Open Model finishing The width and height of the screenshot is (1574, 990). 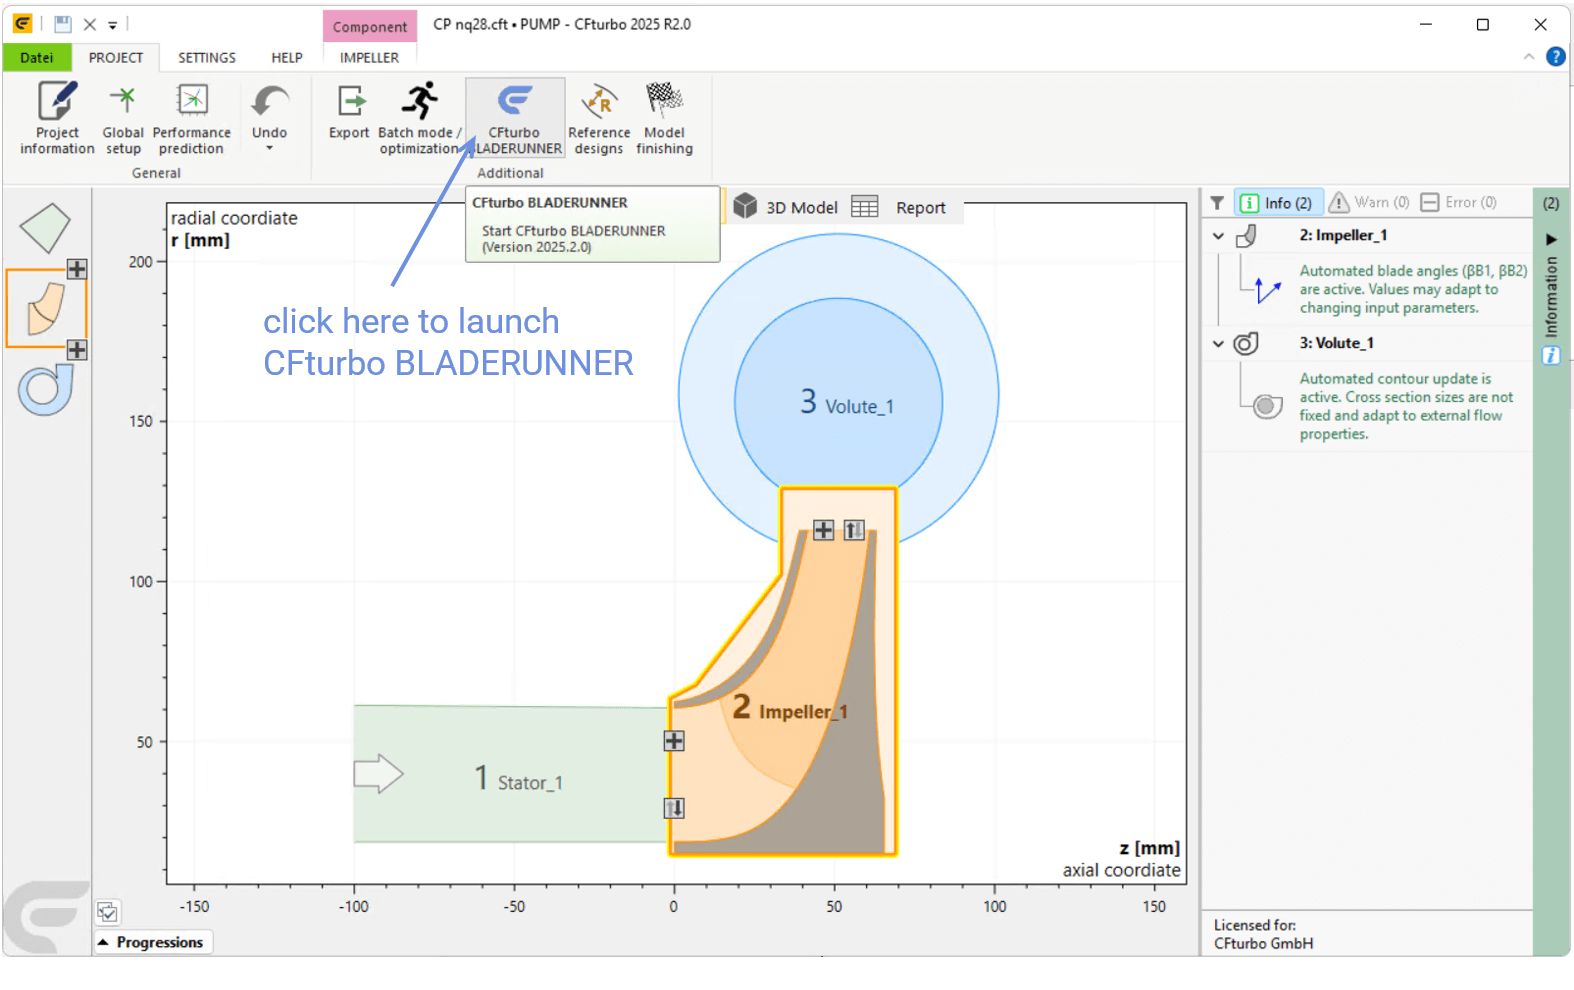coord(664,118)
